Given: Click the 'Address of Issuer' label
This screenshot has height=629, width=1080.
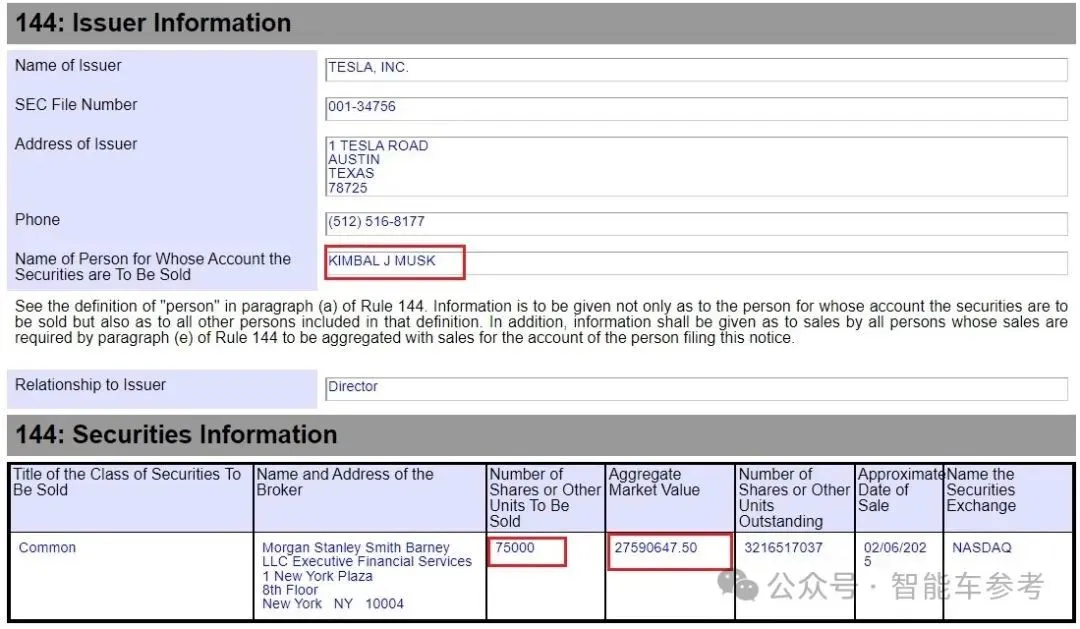Looking at the screenshot, I should 76,144.
